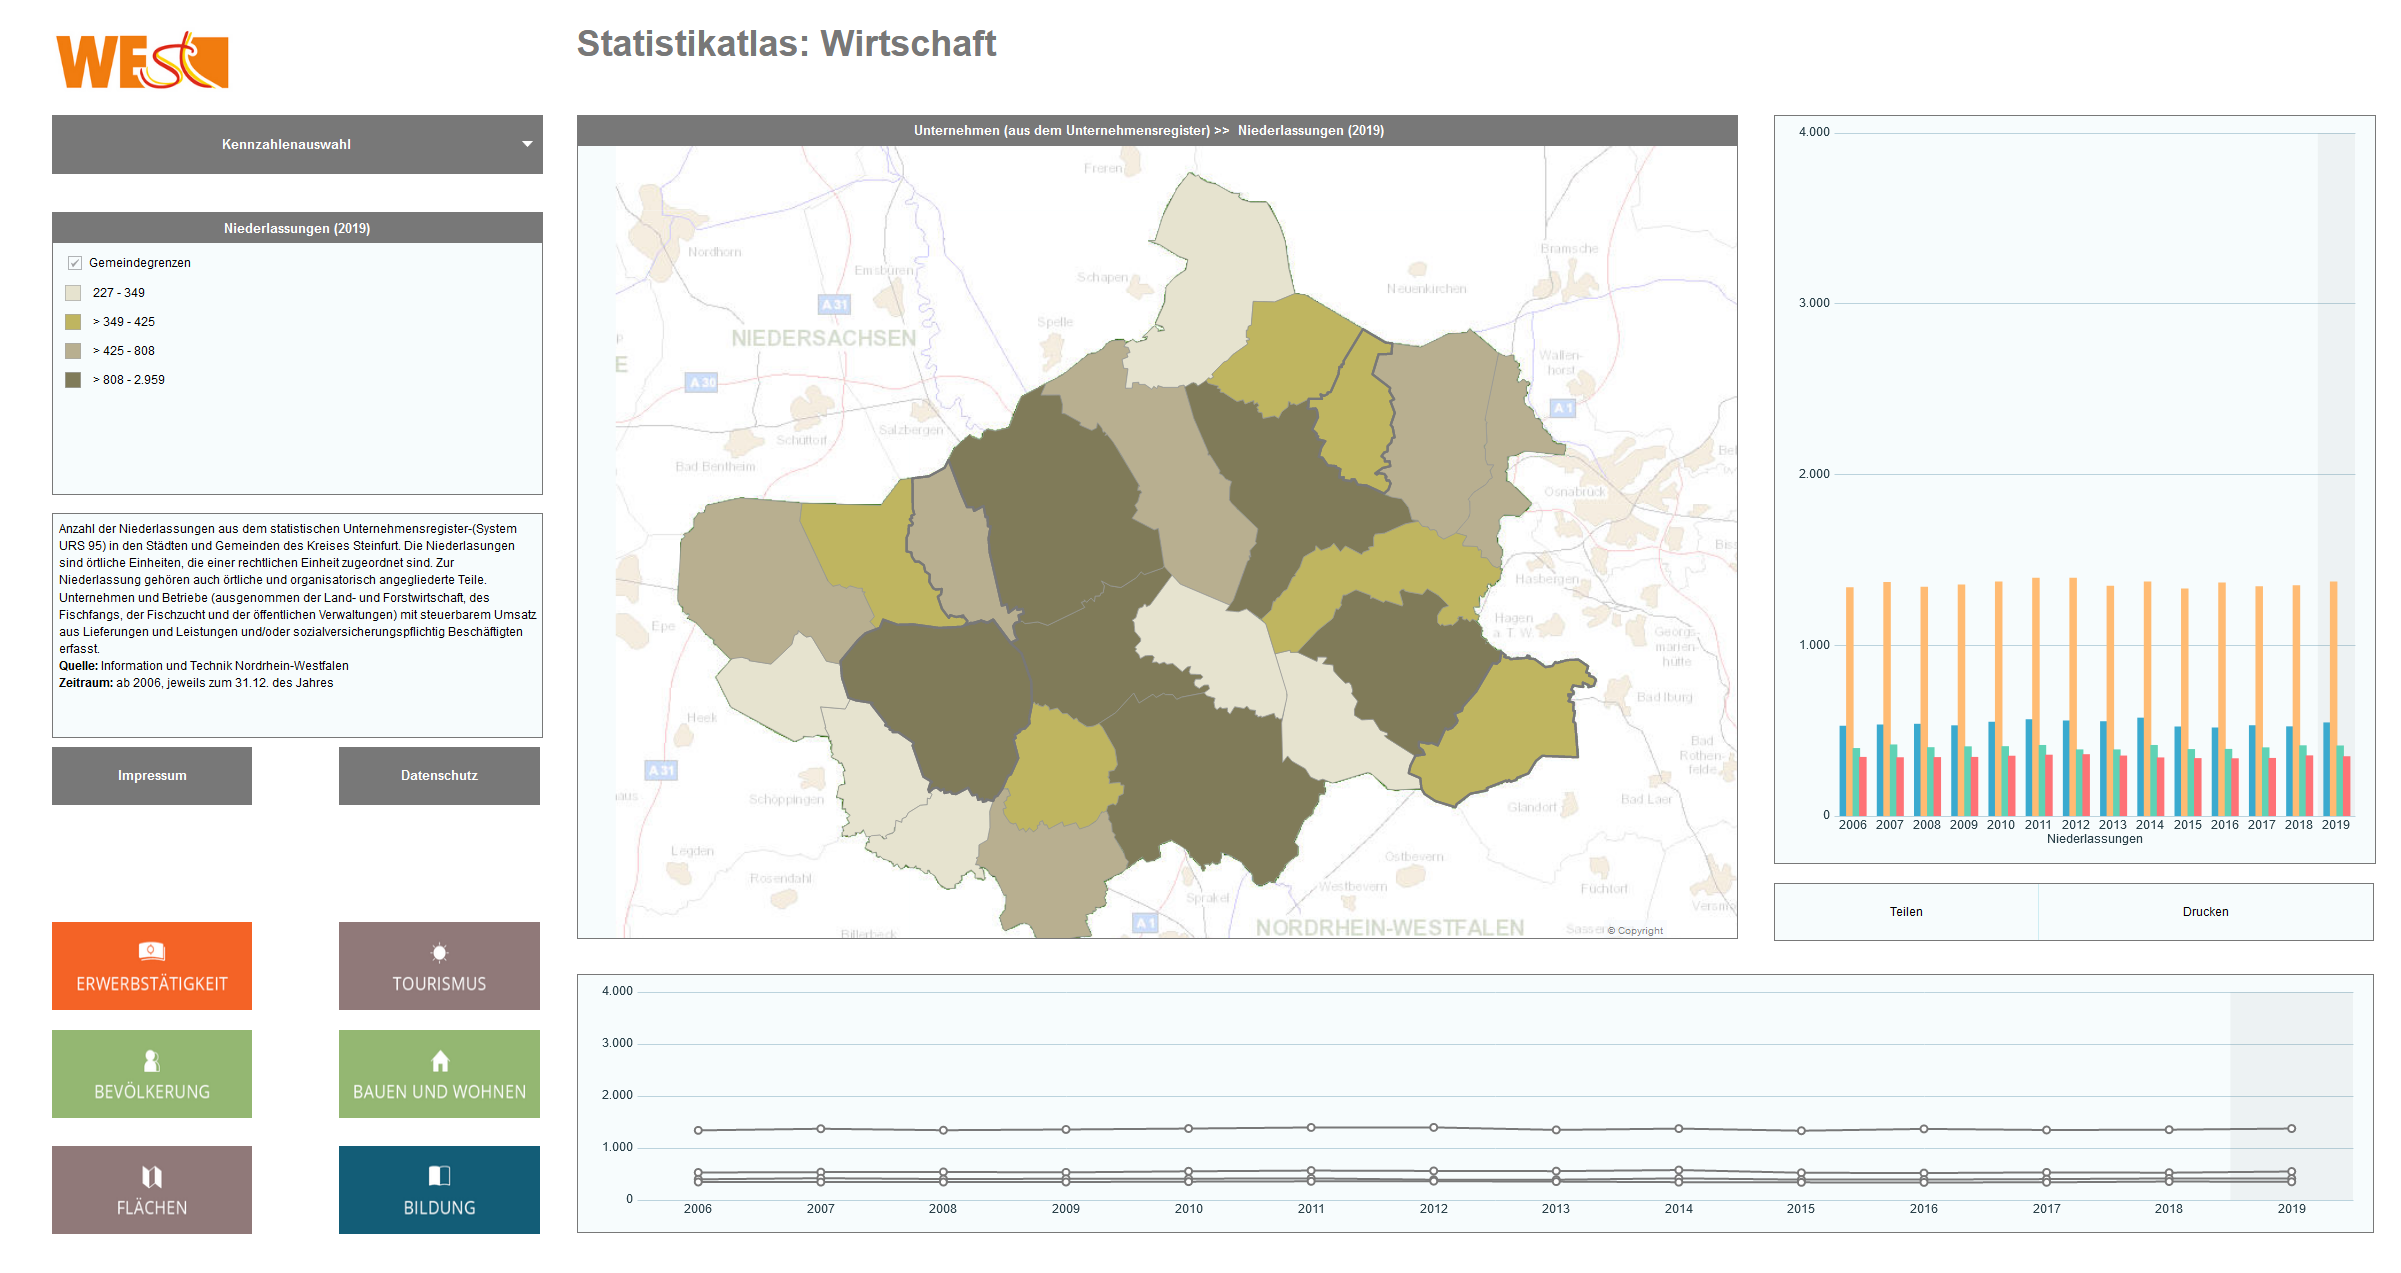Click the WESt logo
Image resolution: width=2401 pixels, height=1273 pixels.
[x=142, y=61]
